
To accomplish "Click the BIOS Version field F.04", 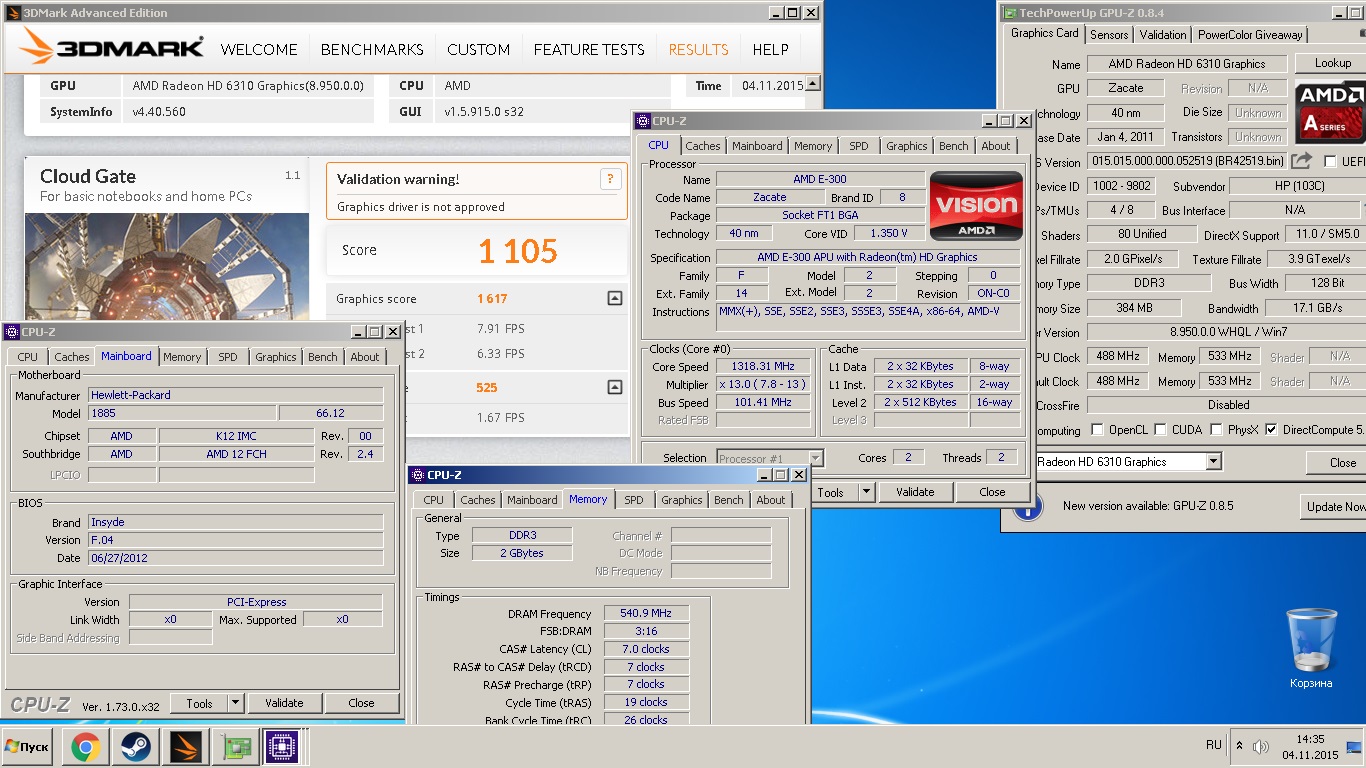I will [x=235, y=540].
